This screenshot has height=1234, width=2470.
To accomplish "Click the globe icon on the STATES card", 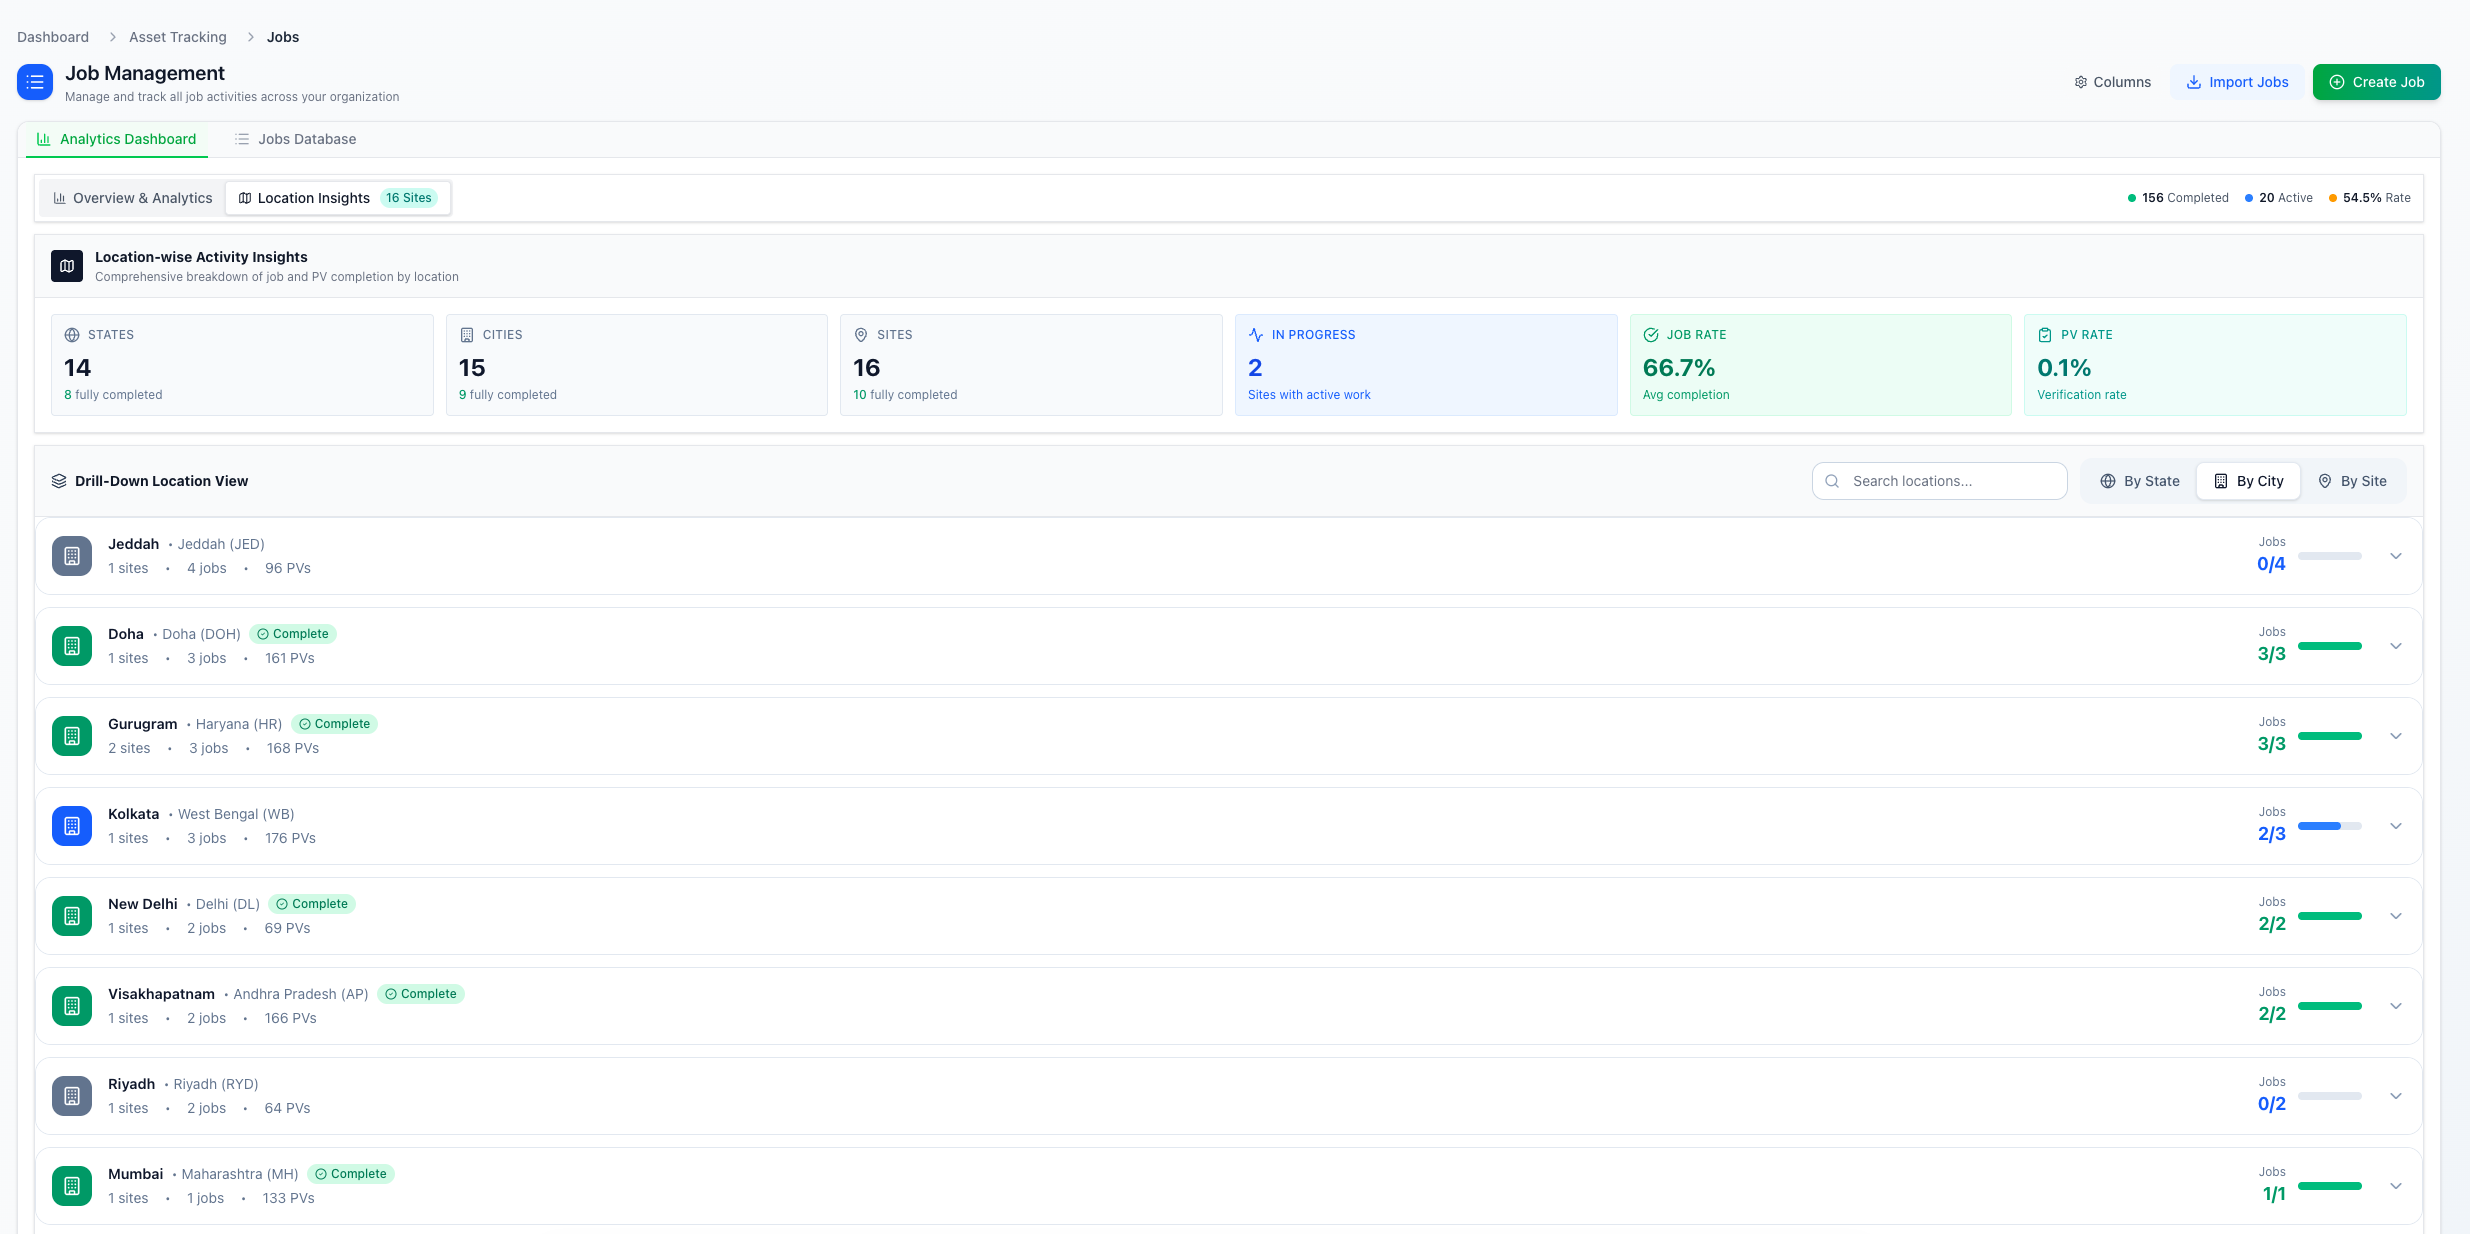I will coord(71,334).
